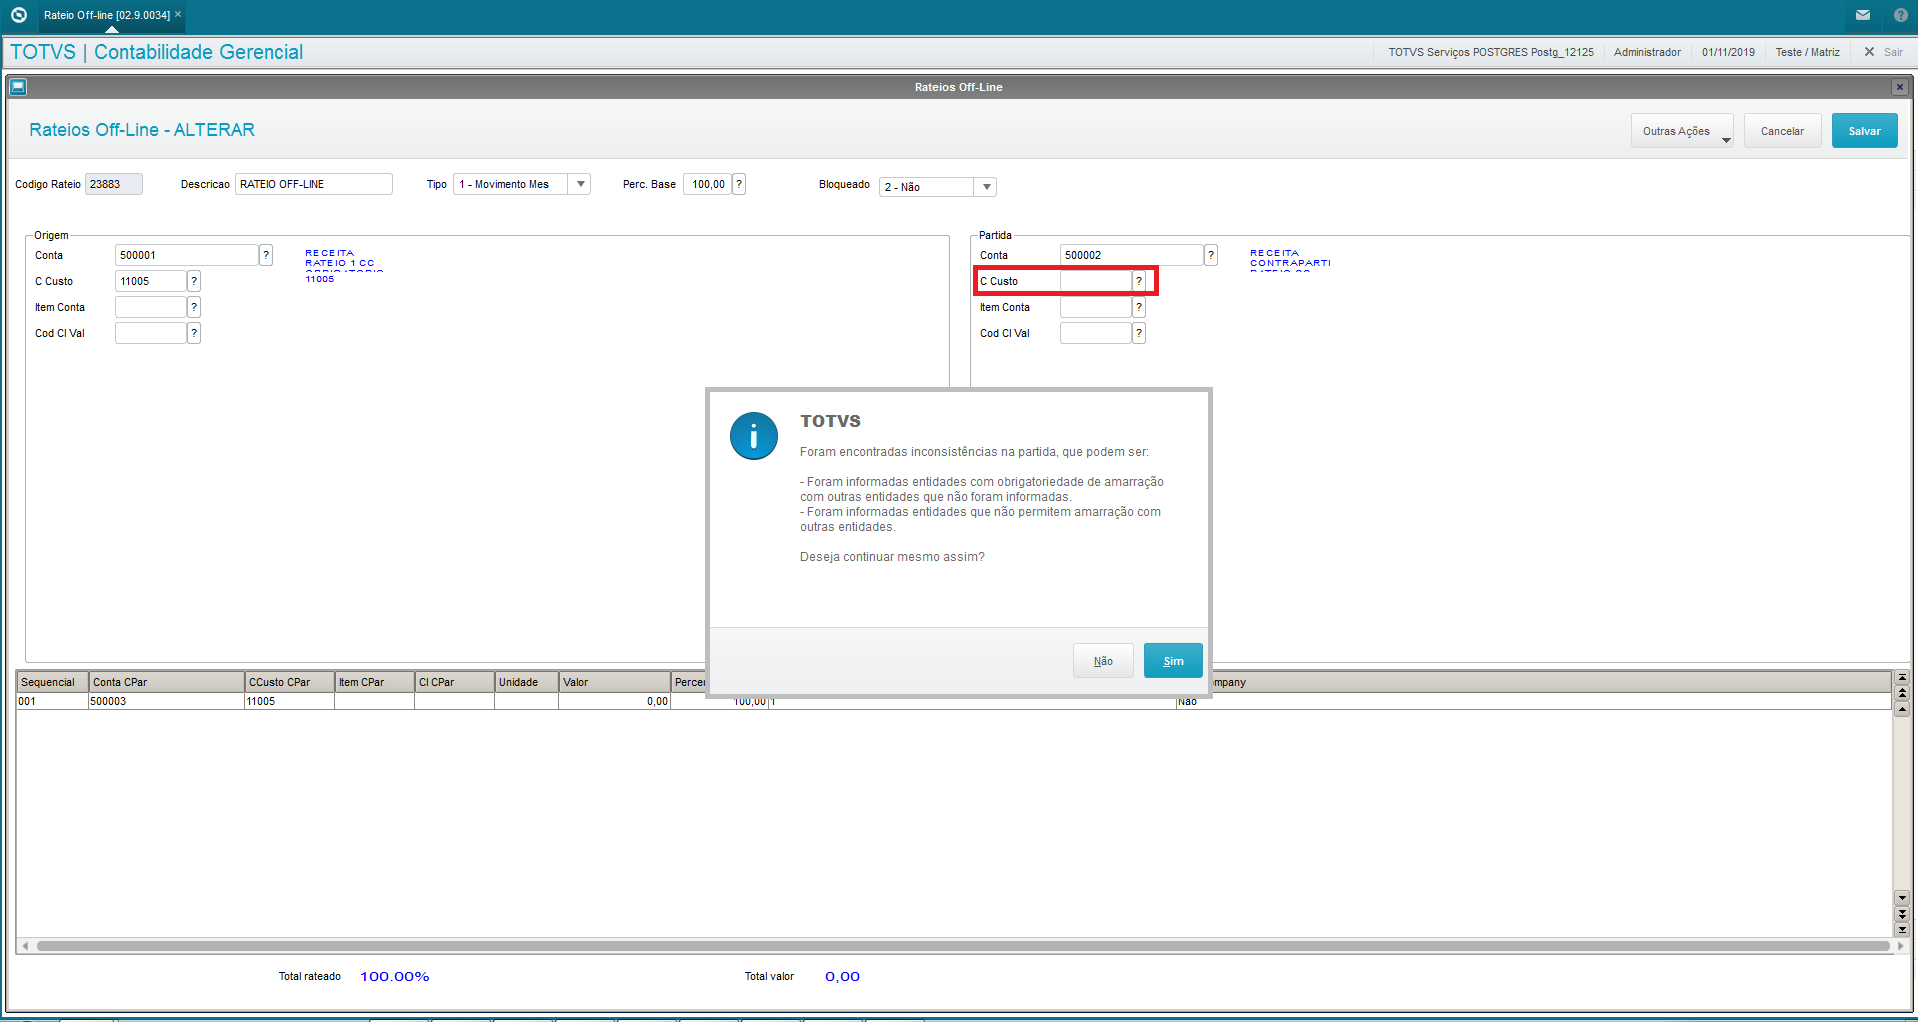Page down the grid with double-down arrow
This screenshot has height=1022, width=1918.
coord(1902,913)
